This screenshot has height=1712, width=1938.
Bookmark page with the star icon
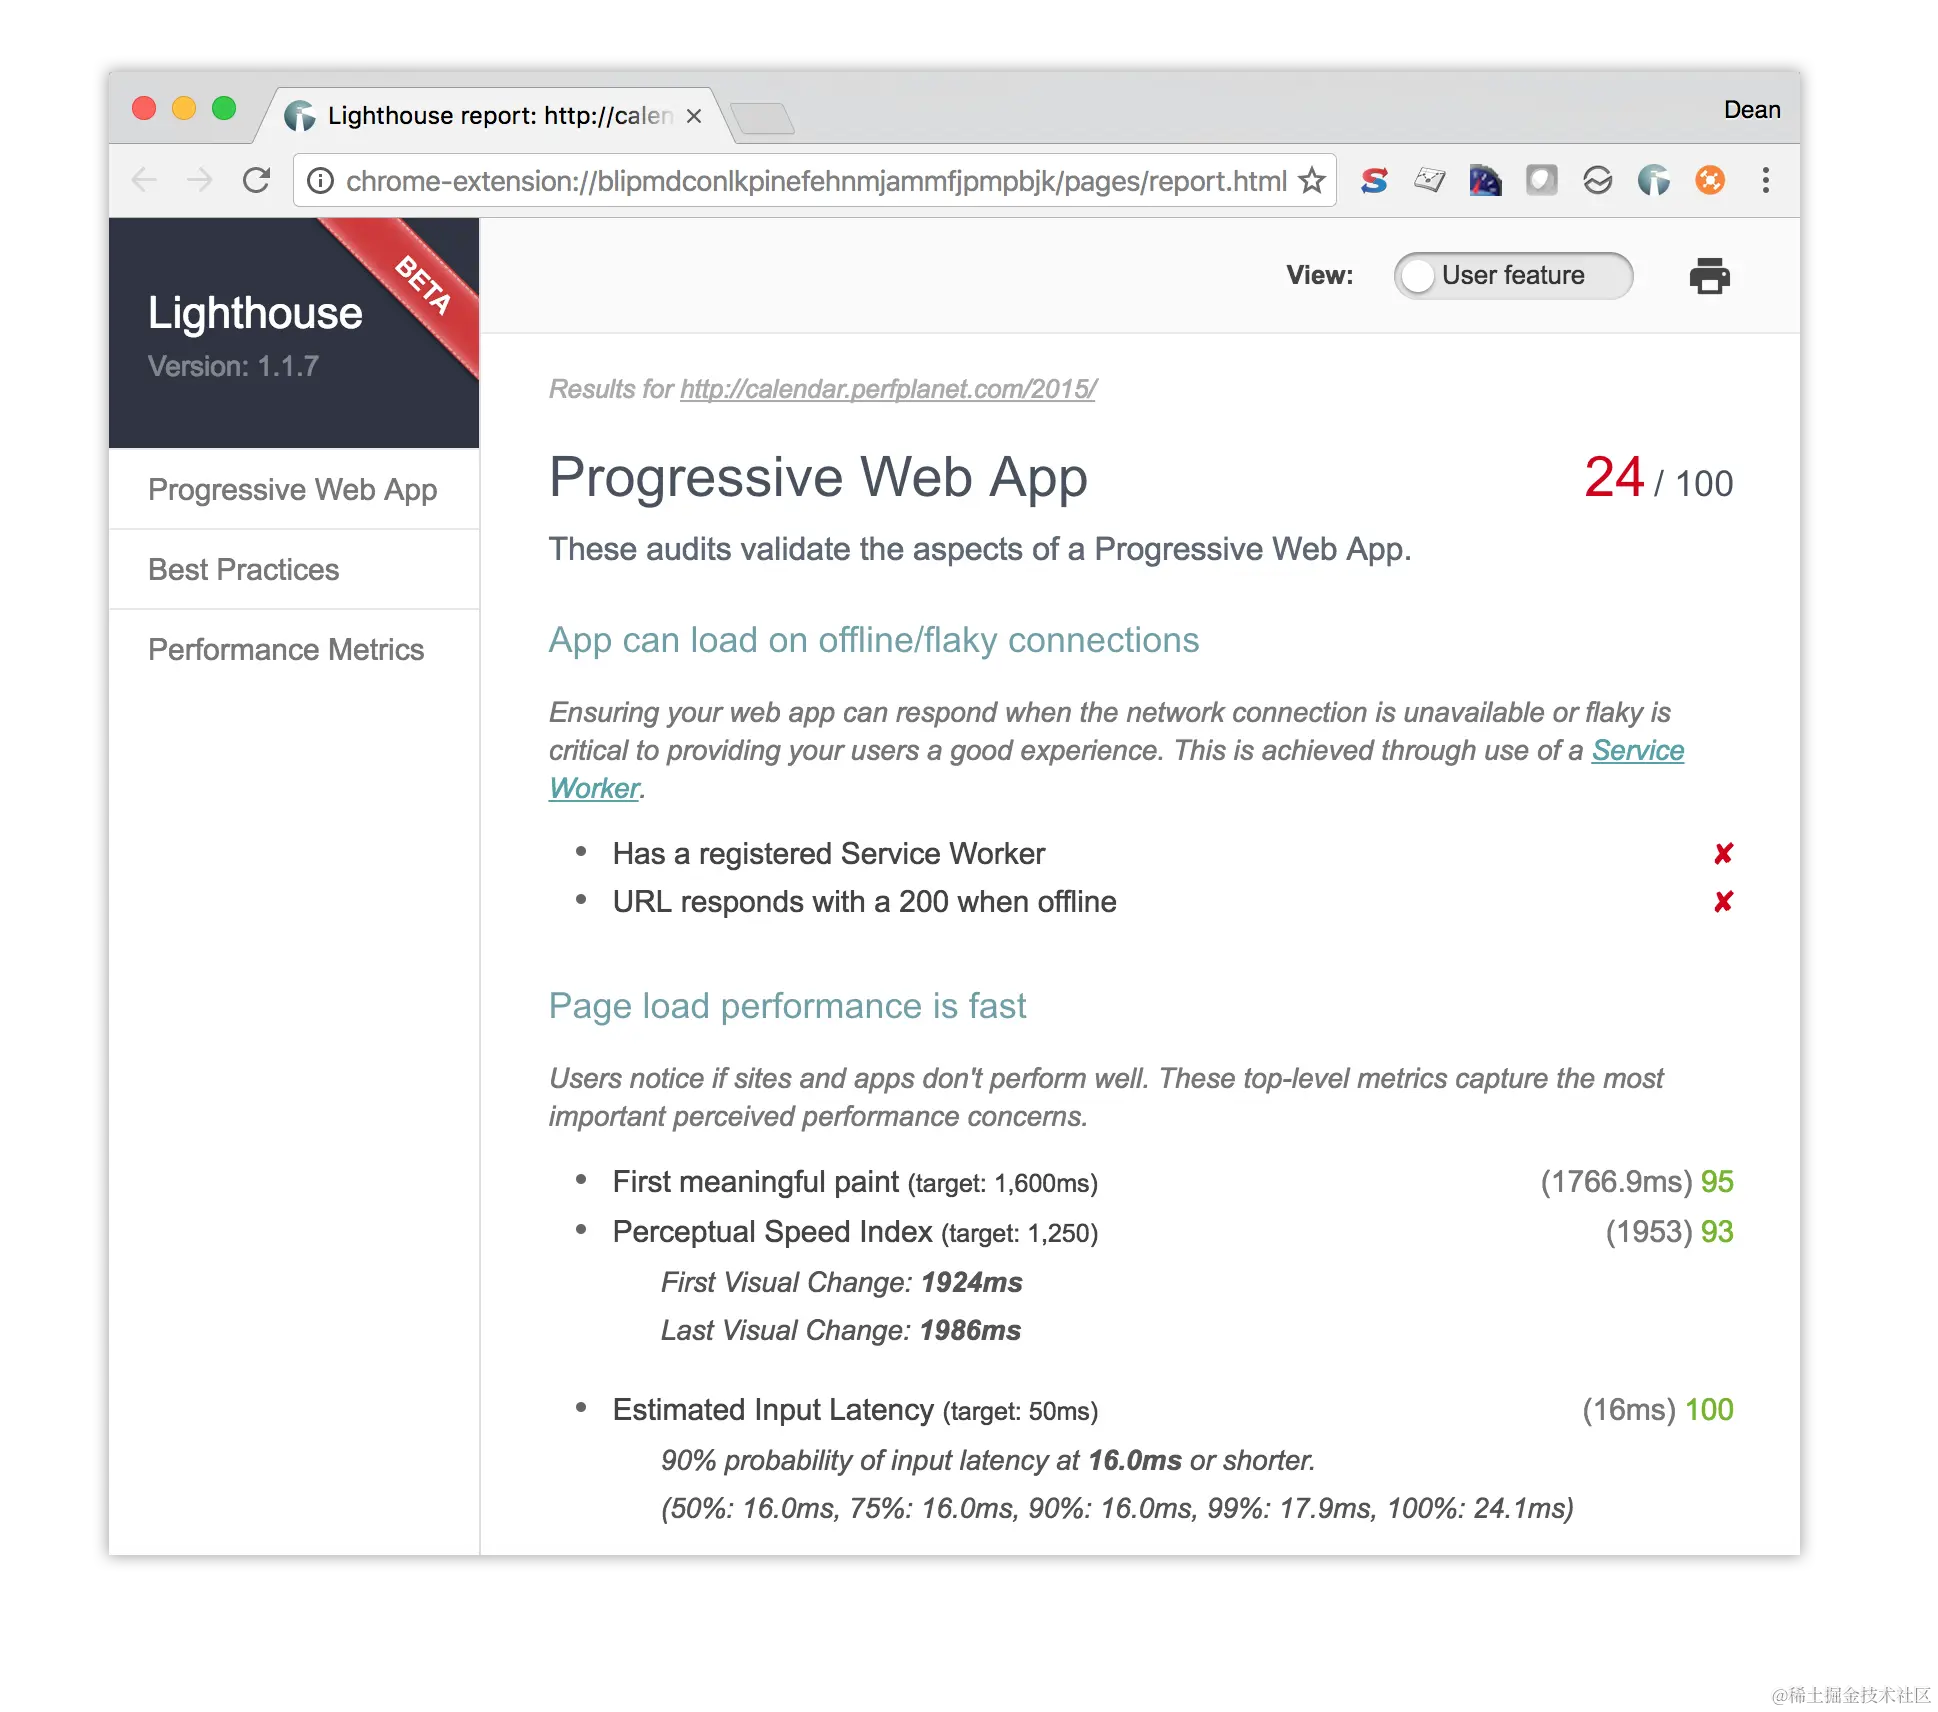point(1311,180)
